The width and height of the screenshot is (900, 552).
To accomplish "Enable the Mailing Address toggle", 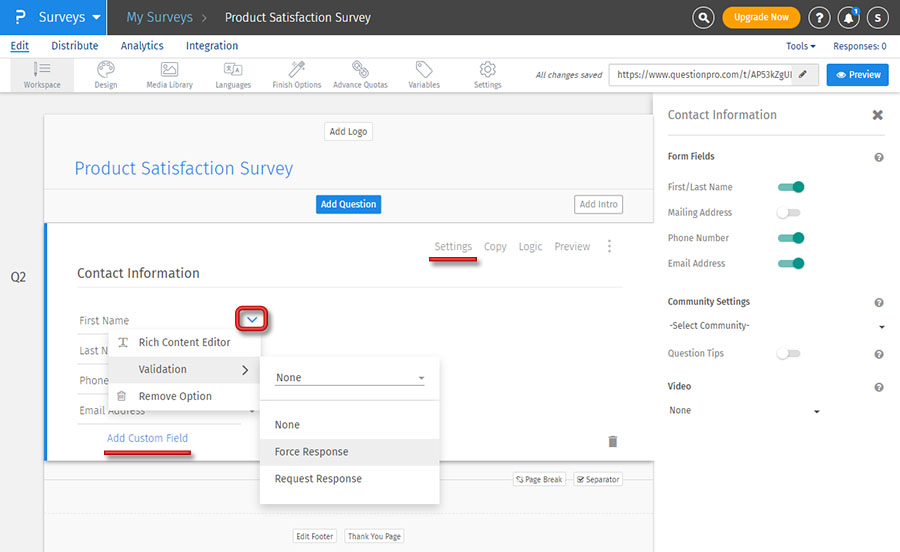I will tap(789, 213).
